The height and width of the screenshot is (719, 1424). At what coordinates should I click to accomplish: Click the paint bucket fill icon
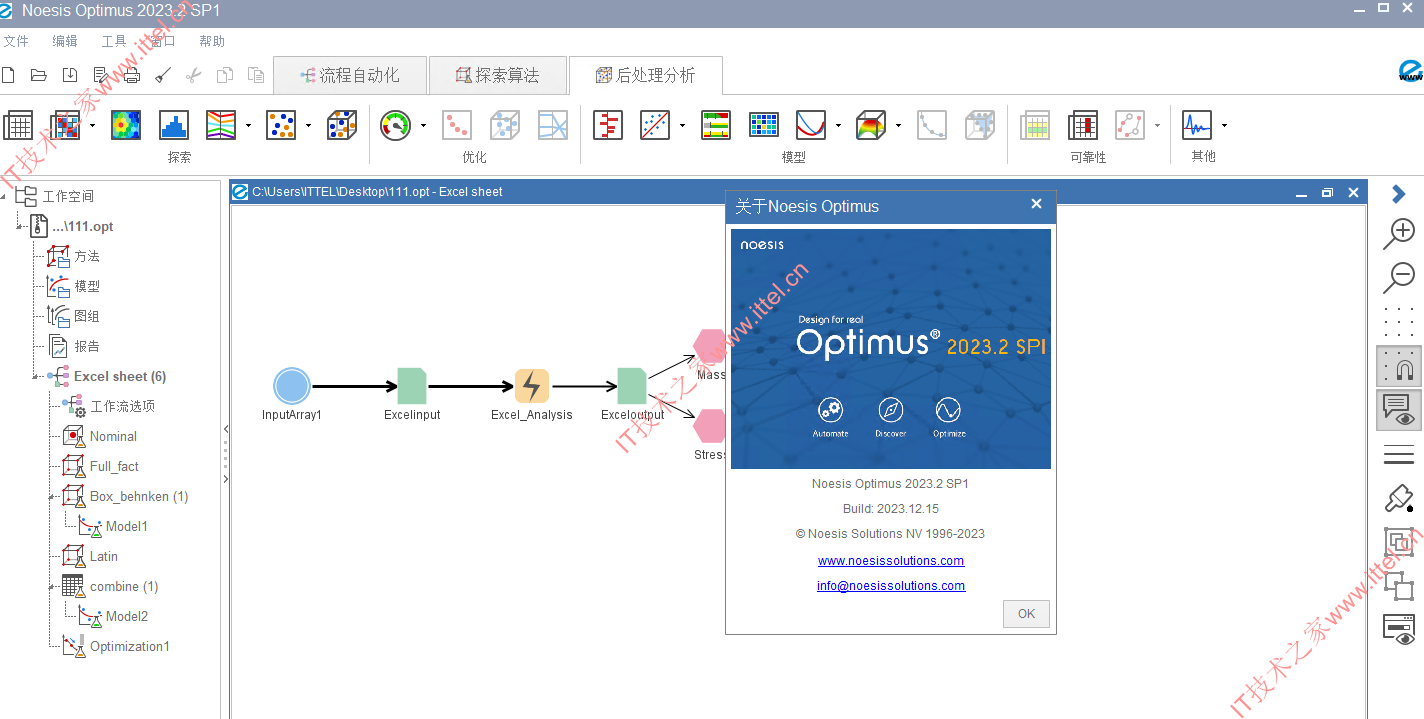[x=1399, y=498]
